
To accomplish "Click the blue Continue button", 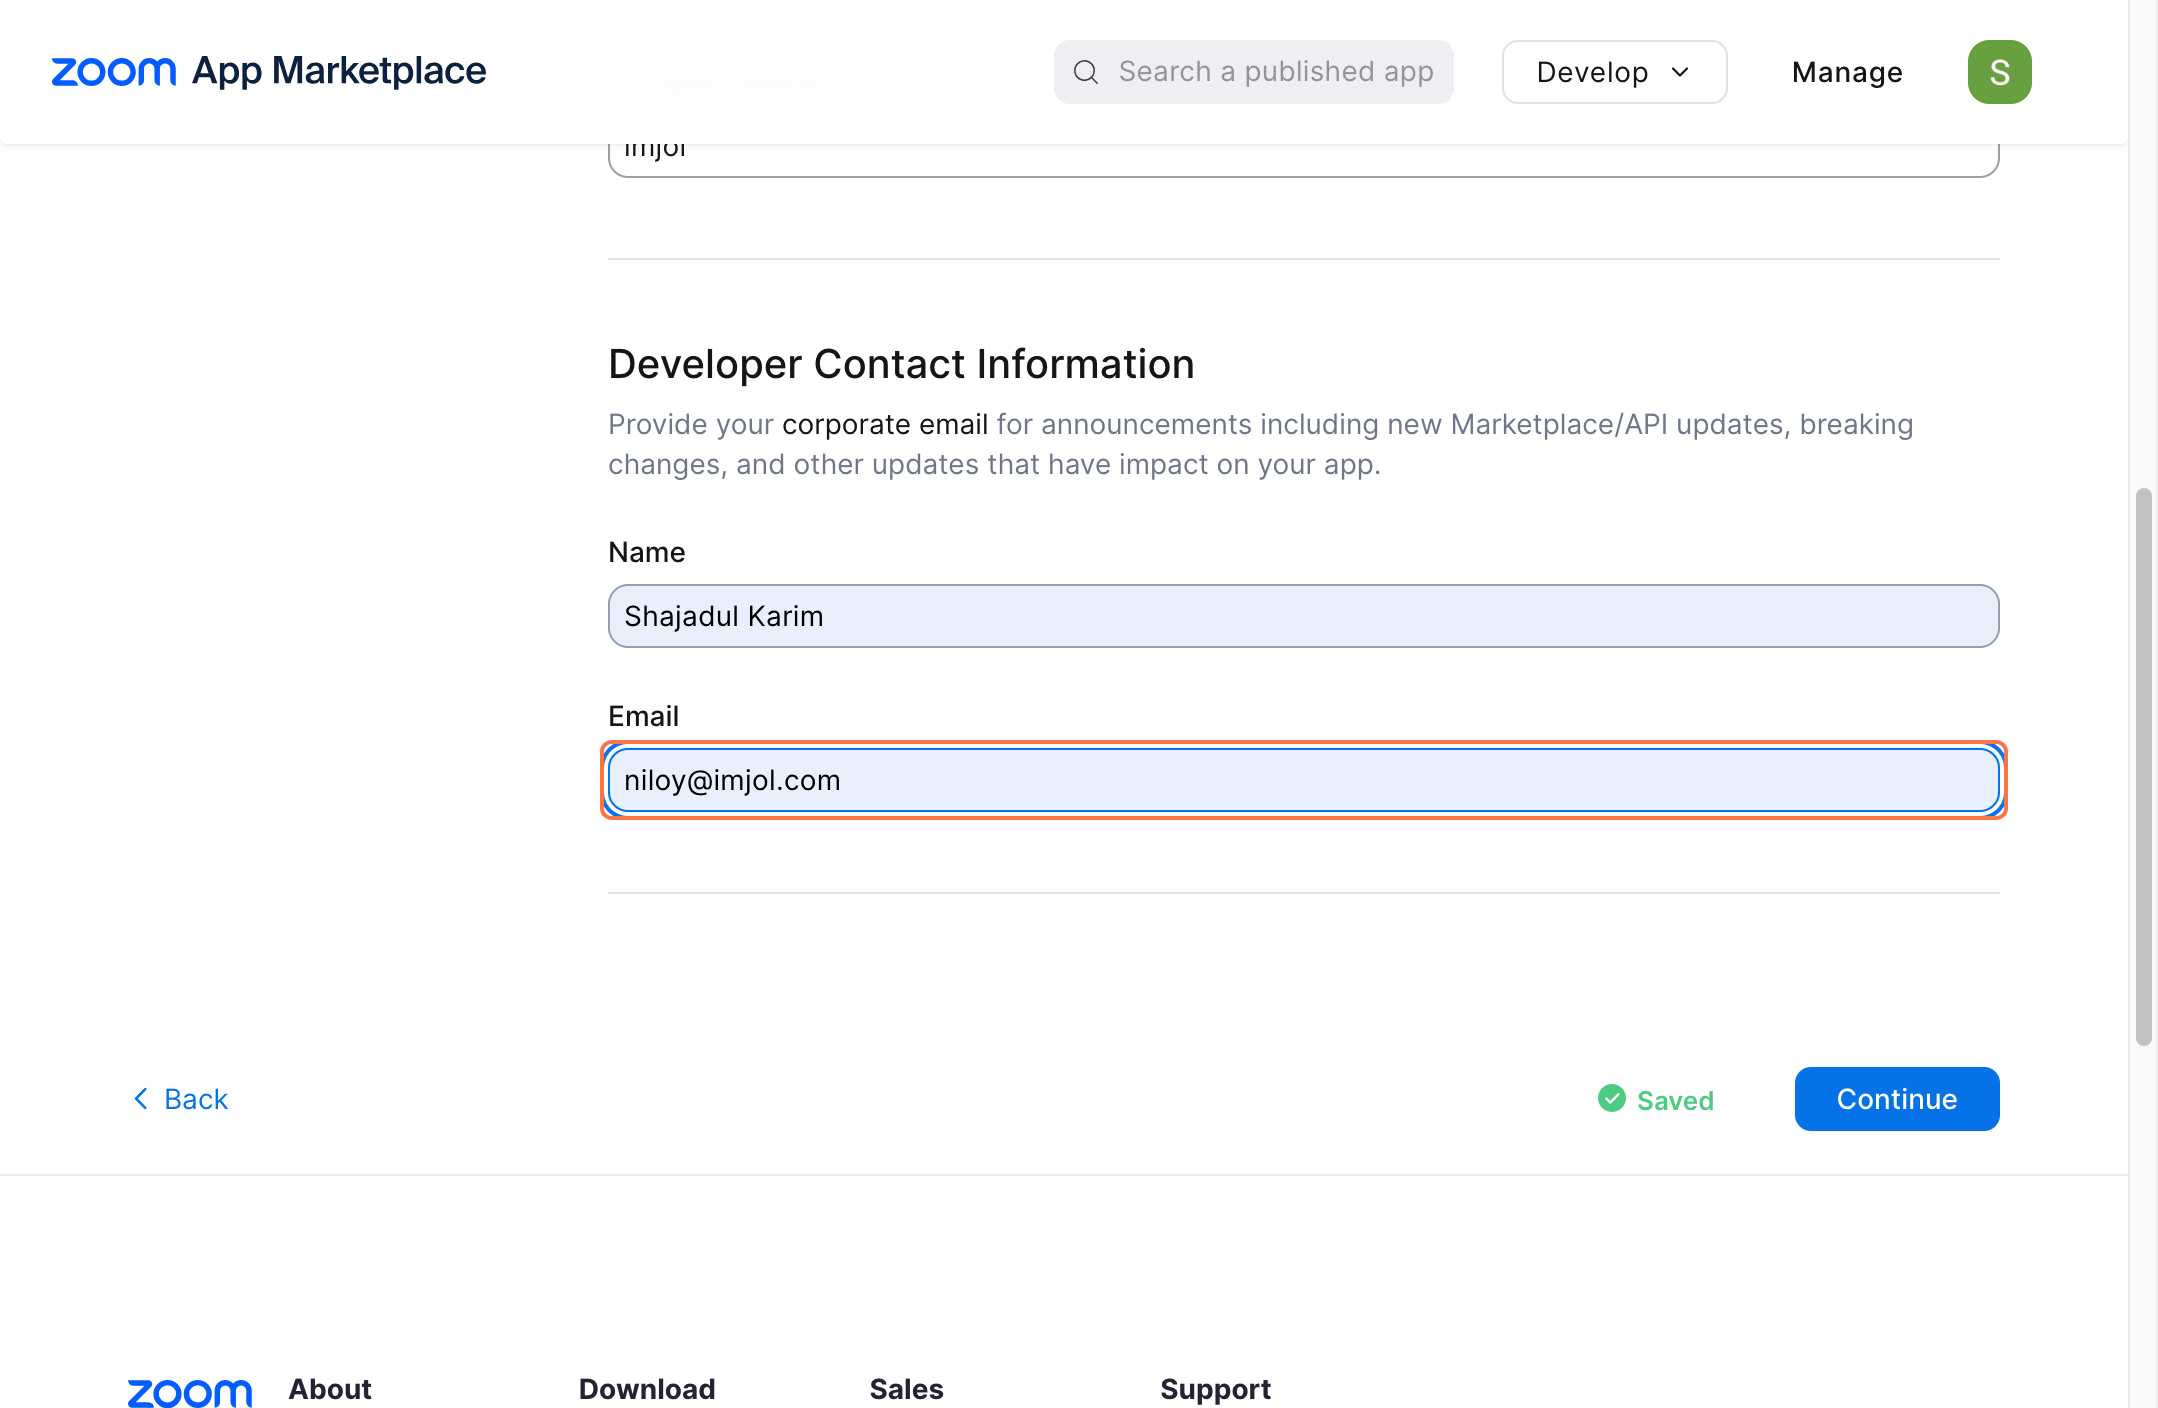I will pos(1897,1099).
